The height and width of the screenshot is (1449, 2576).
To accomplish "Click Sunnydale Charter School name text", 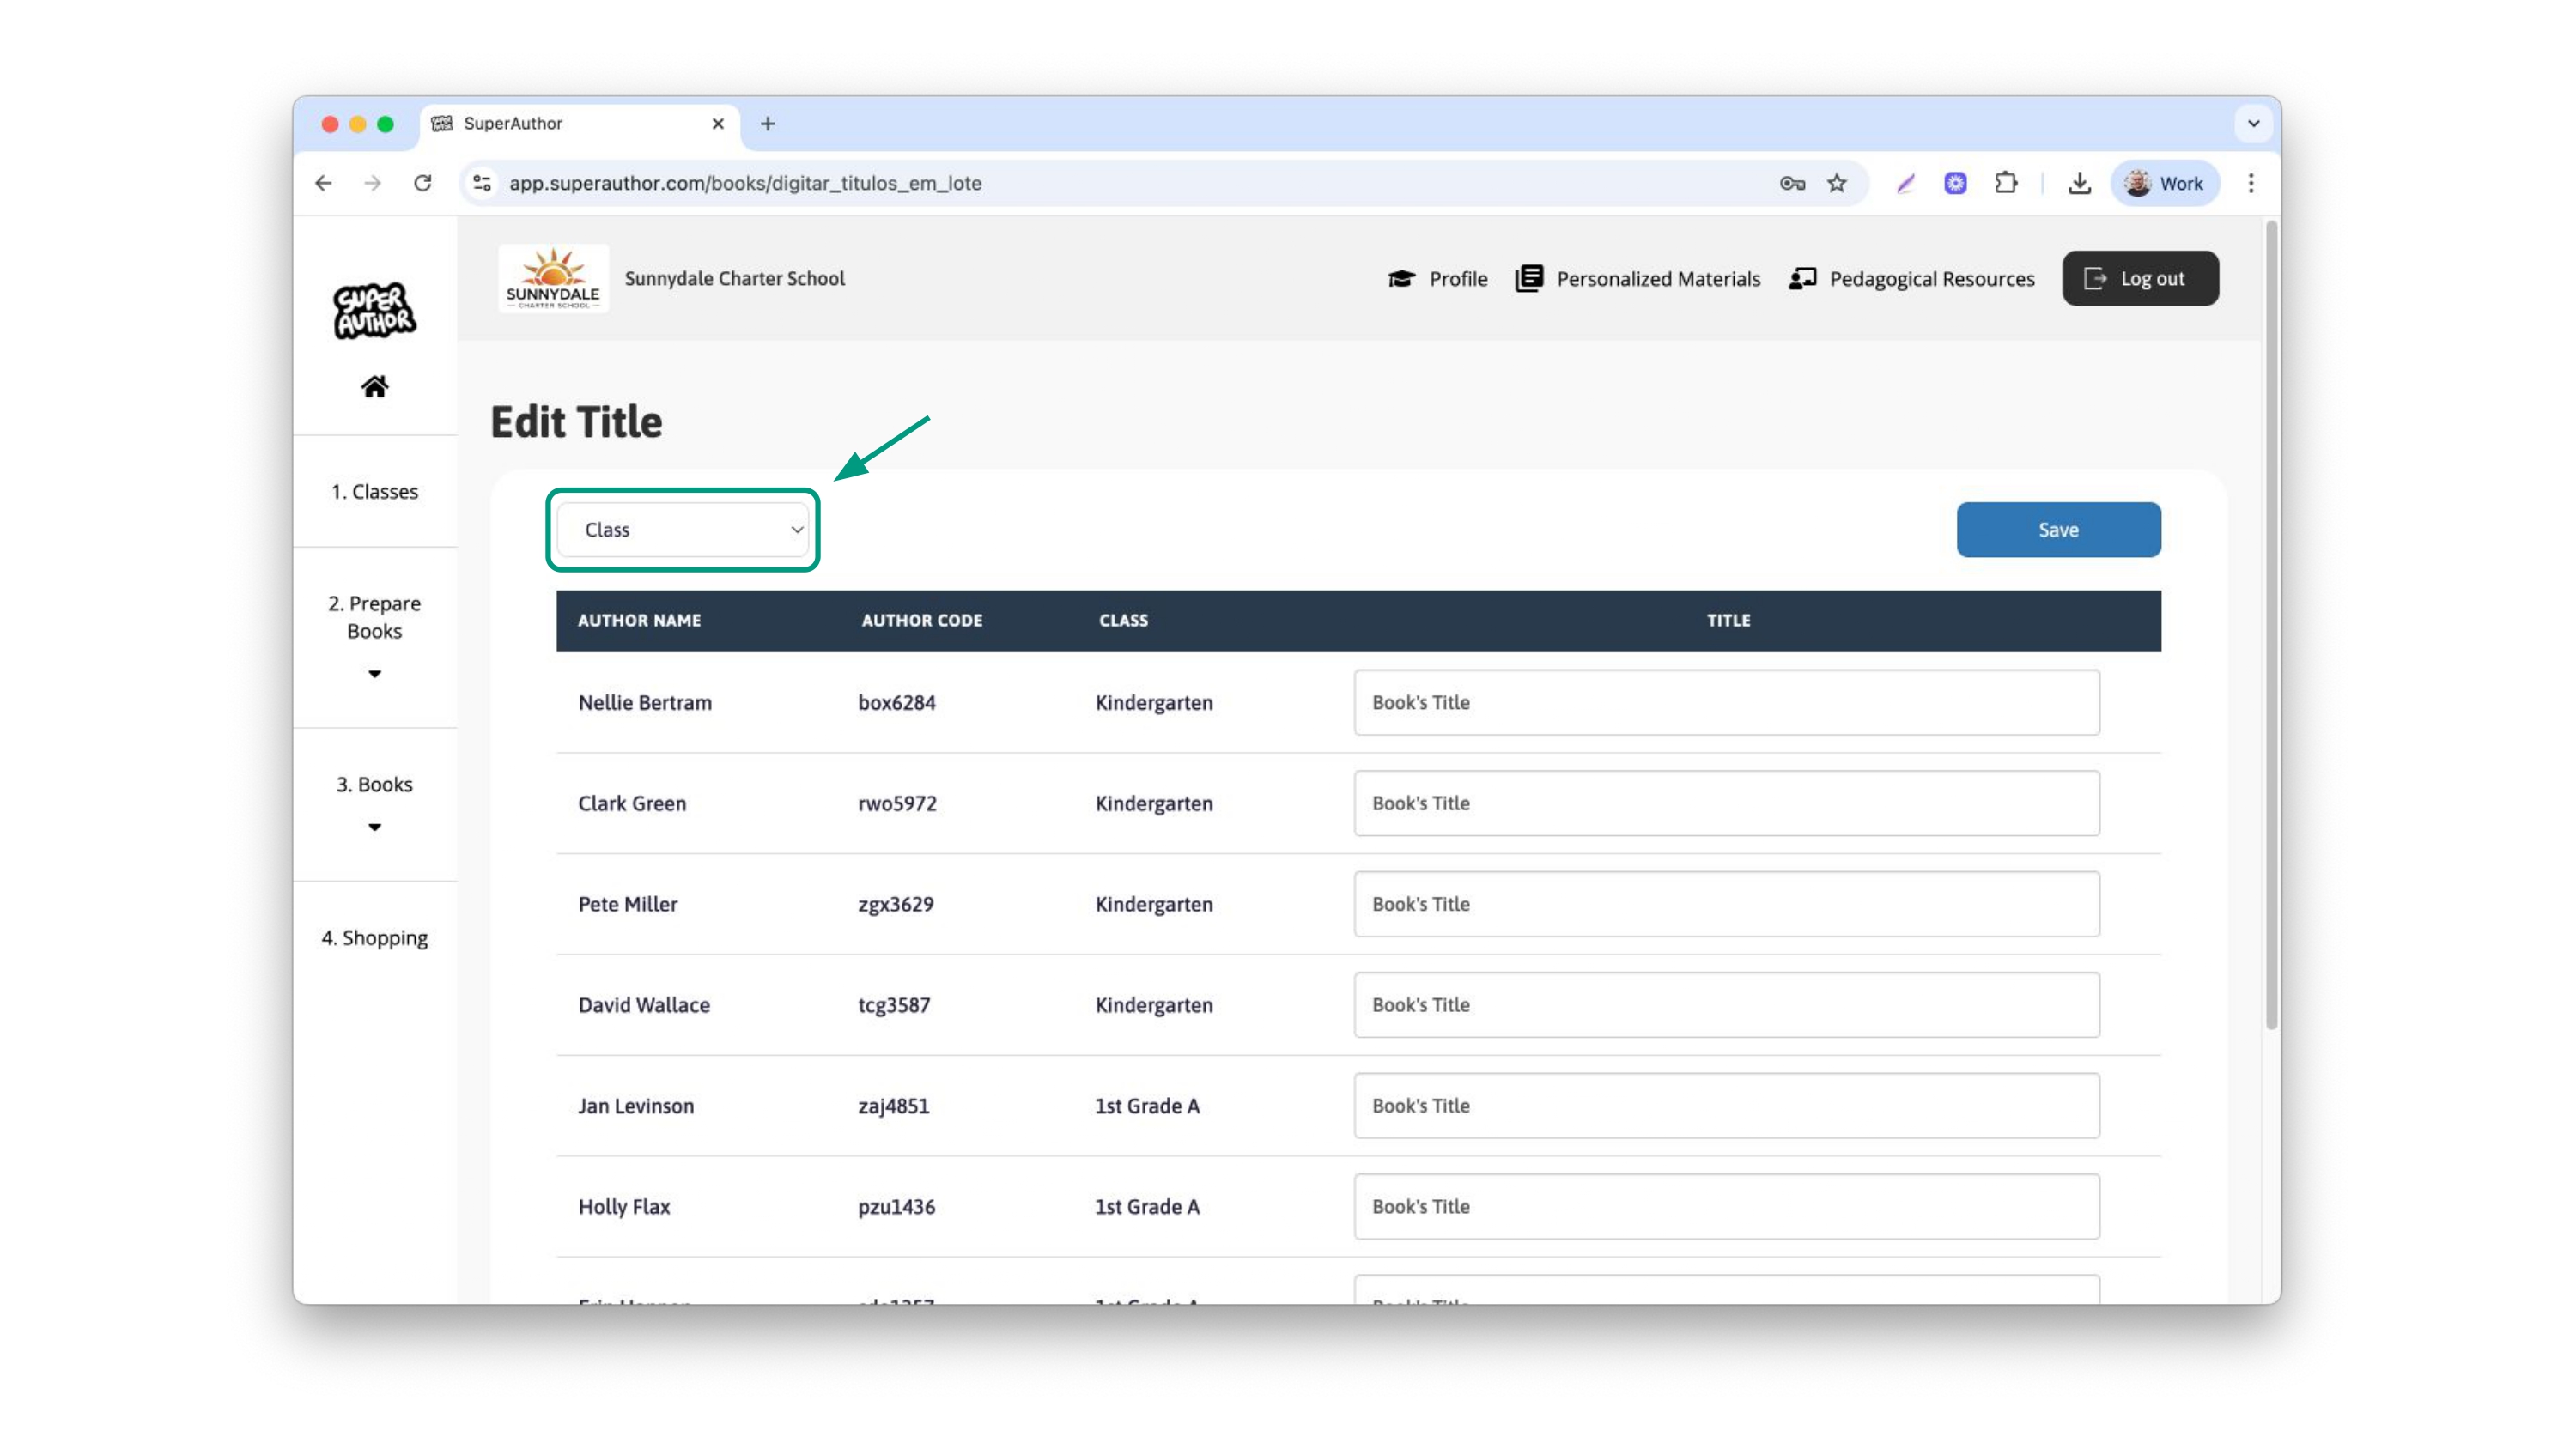I will 735,279.
